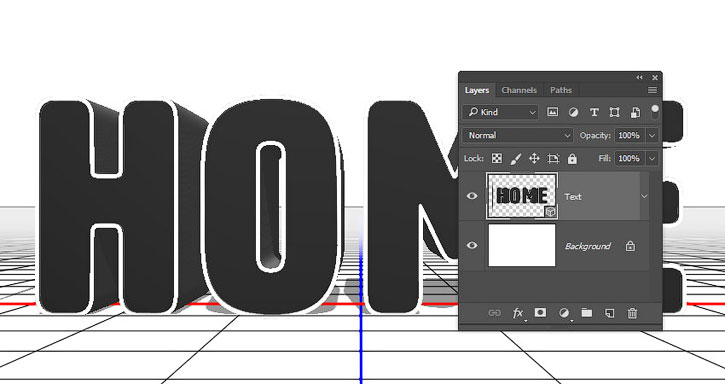This screenshot has width=725, height=384.
Task: Create a new group
Action: pyautogui.click(x=587, y=313)
